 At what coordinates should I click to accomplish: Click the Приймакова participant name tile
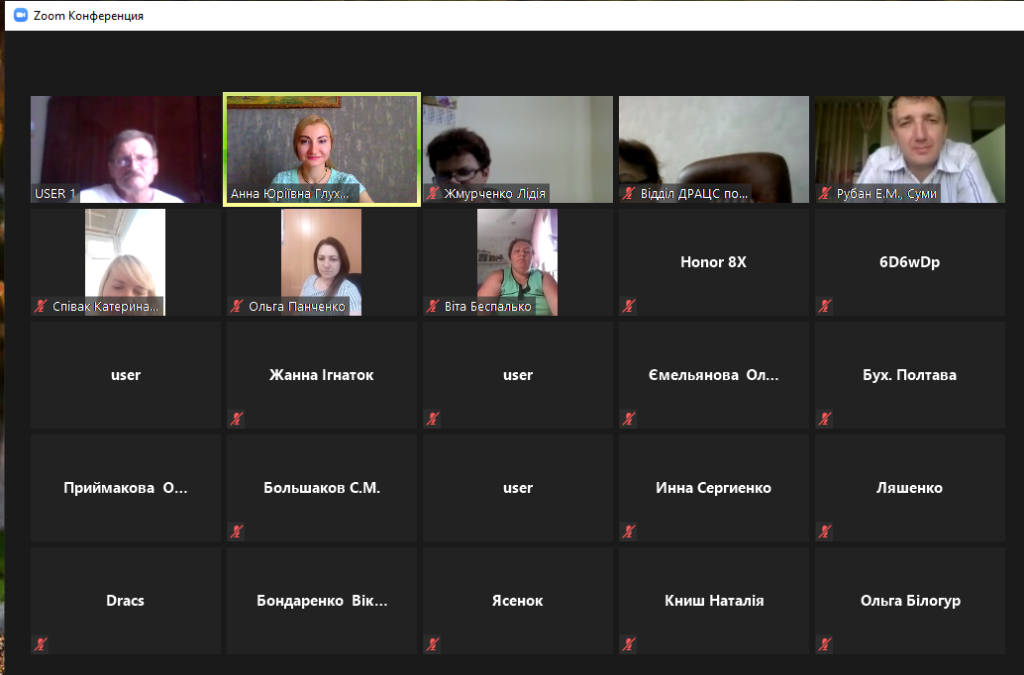click(125, 488)
